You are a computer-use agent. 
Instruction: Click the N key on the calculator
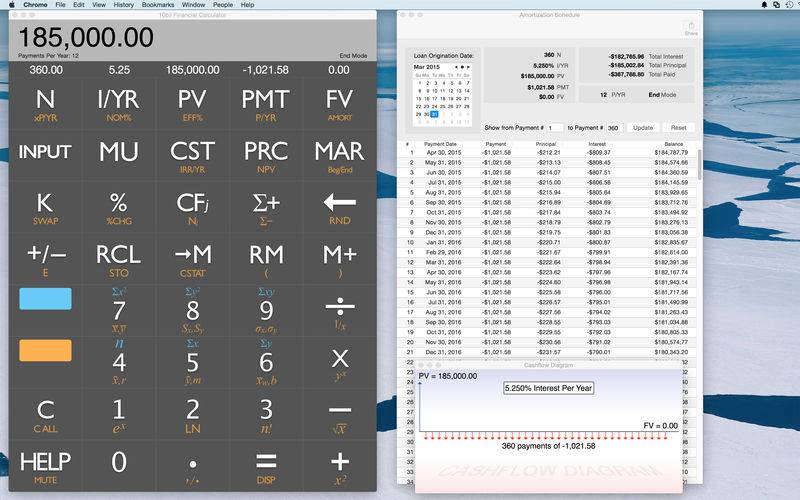(x=45, y=104)
